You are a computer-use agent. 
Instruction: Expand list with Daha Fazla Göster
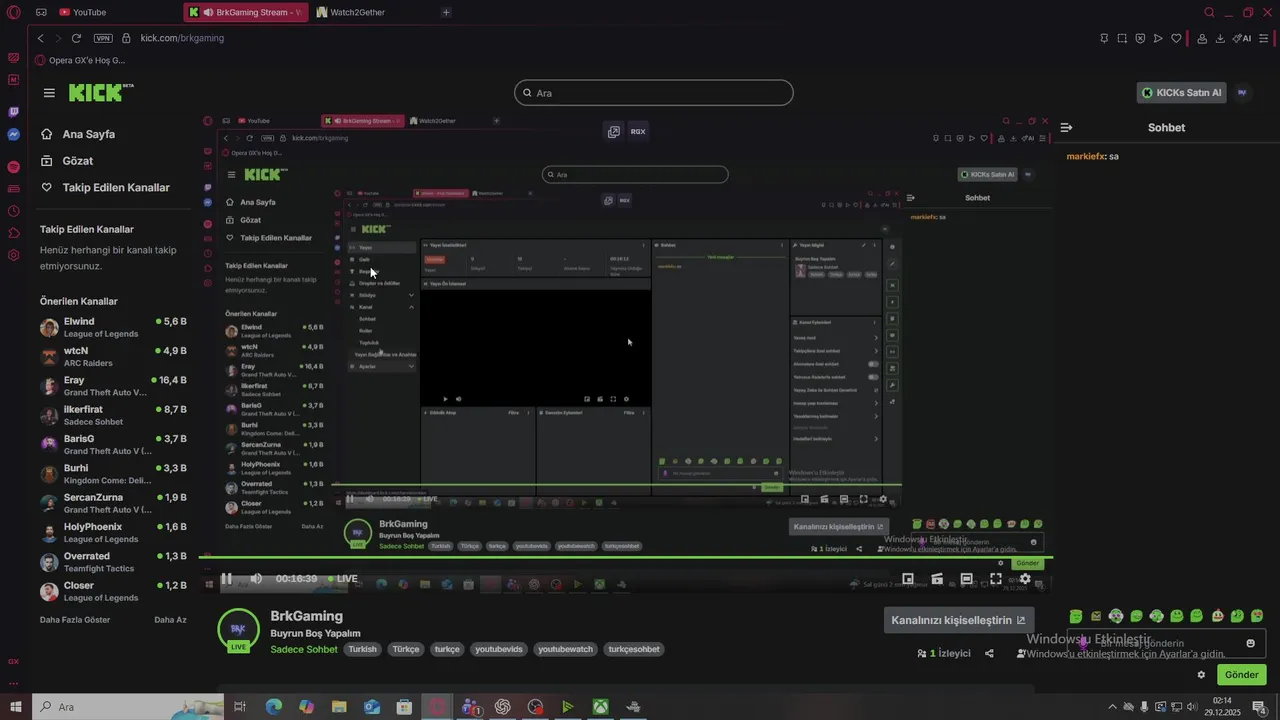pyautogui.click(x=75, y=620)
